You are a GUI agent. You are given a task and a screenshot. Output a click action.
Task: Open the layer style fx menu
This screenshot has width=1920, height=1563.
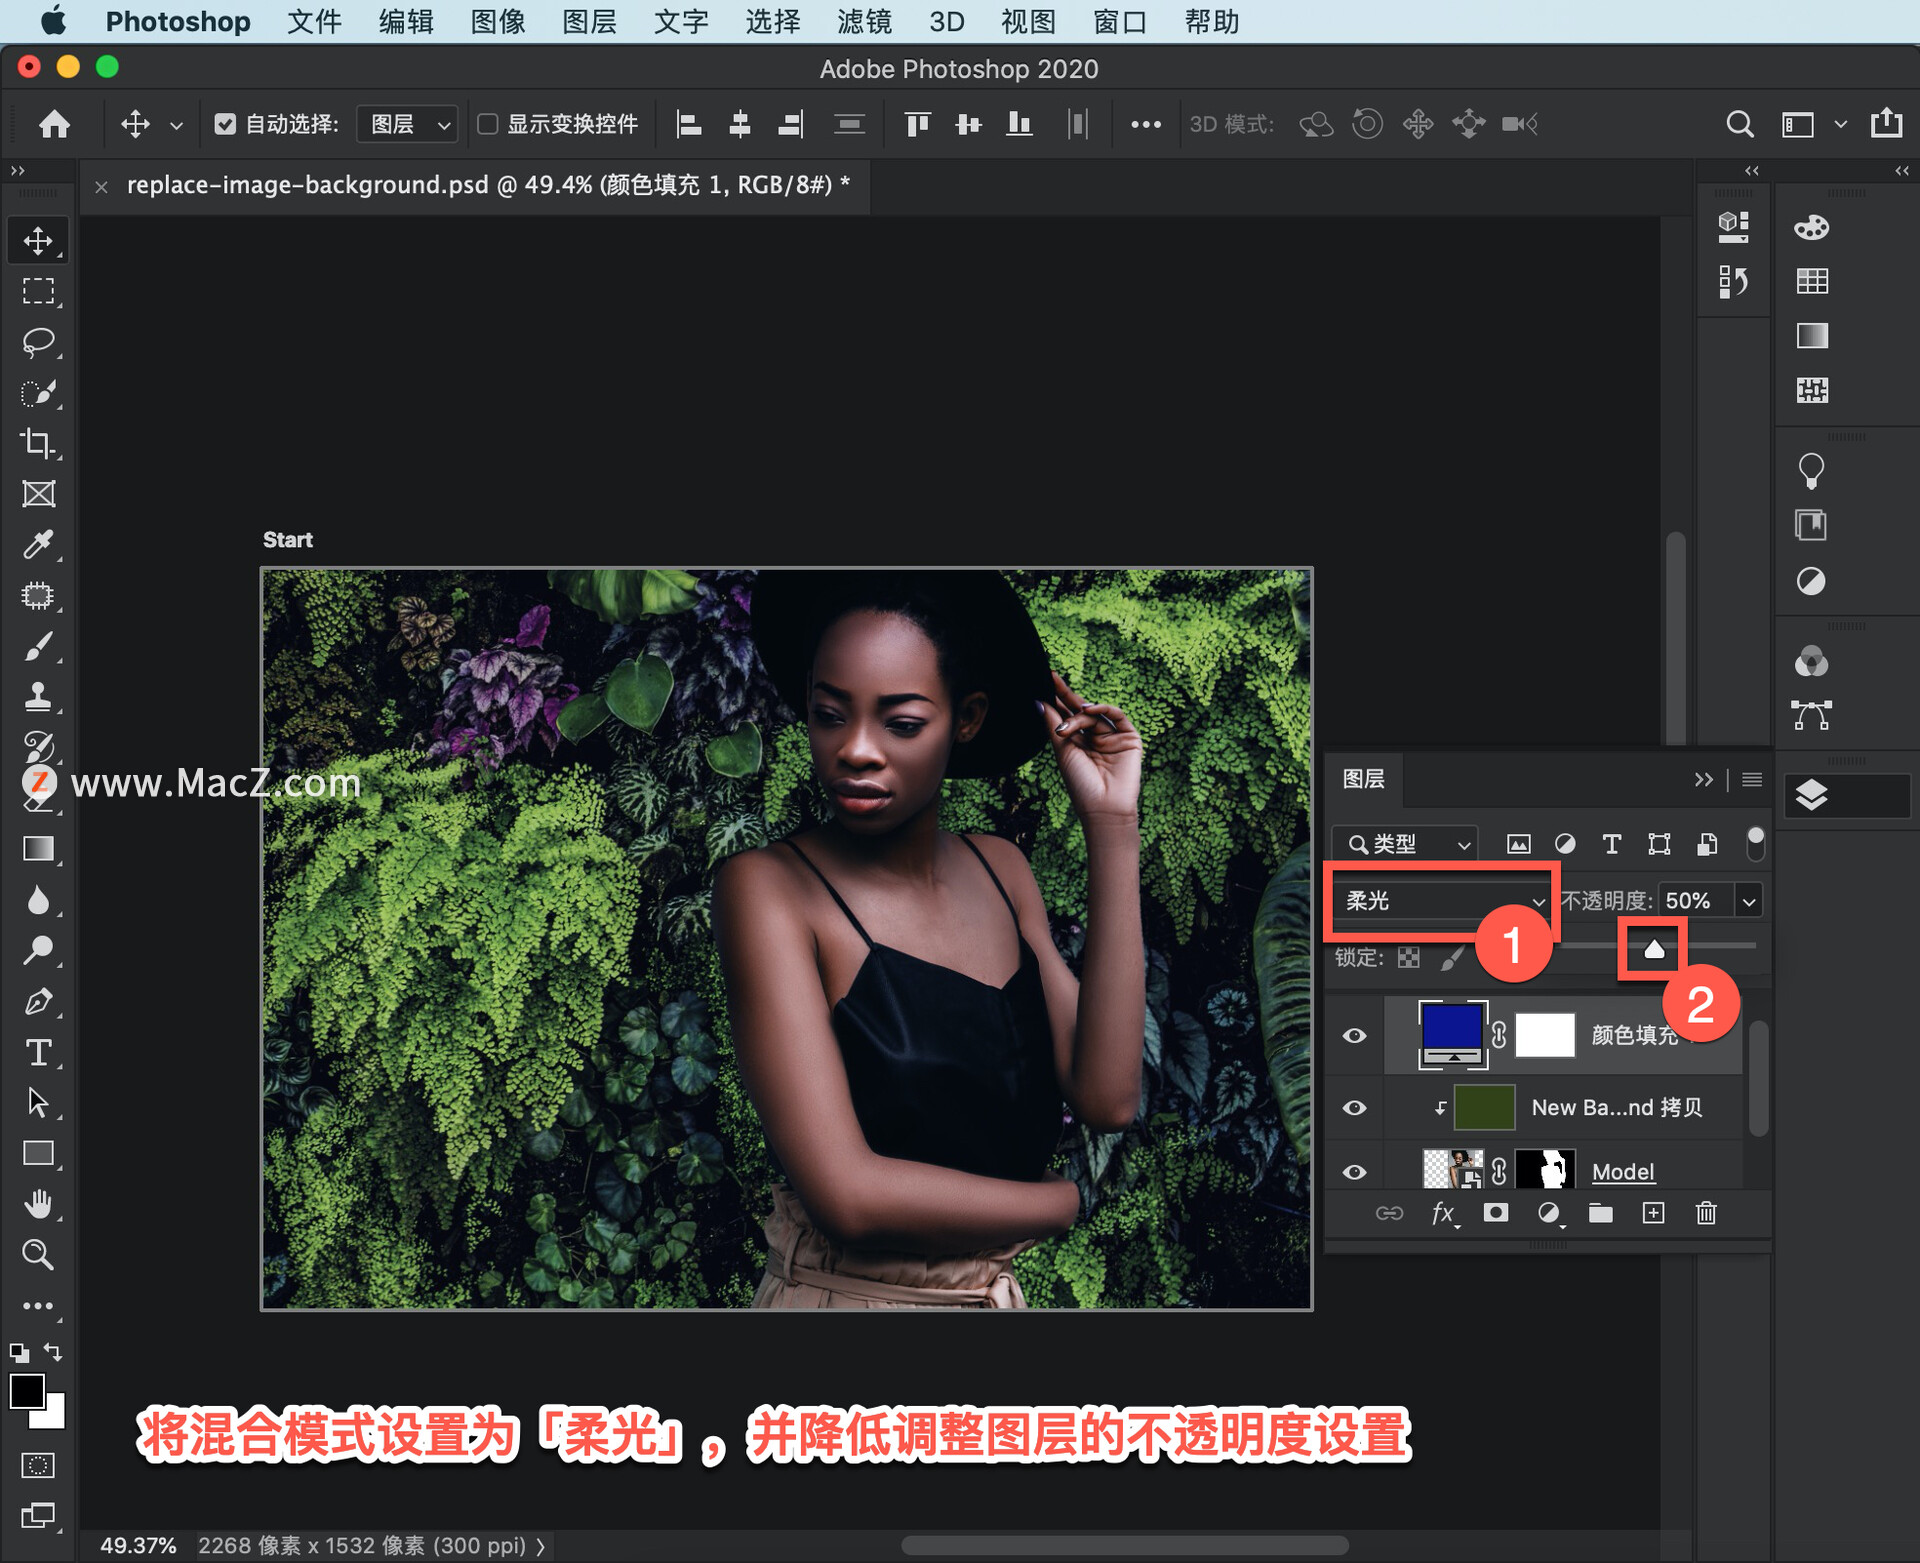(1442, 1213)
